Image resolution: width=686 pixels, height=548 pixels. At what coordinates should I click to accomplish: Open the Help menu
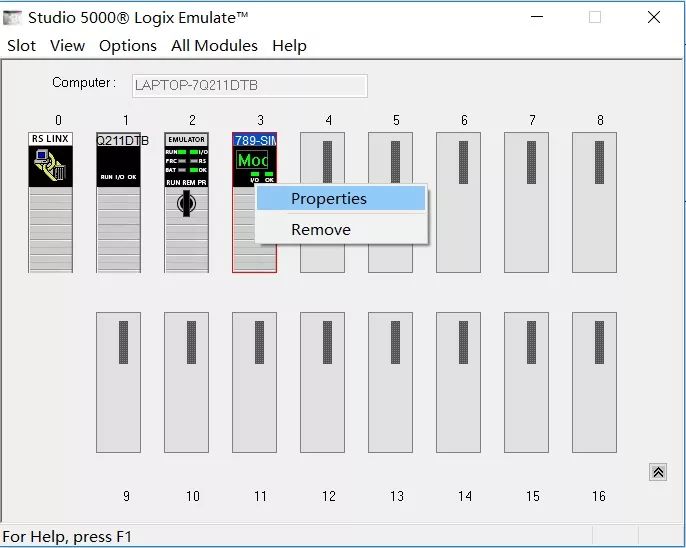tap(289, 45)
